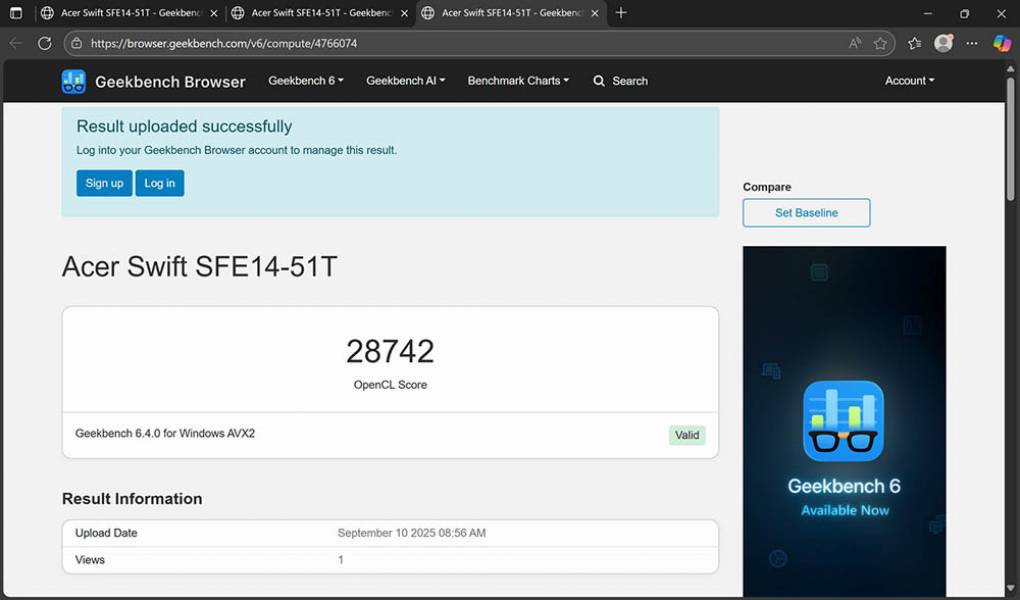This screenshot has width=1020, height=600.
Task: Click the Set Baseline button
Action: click(806, 213)
